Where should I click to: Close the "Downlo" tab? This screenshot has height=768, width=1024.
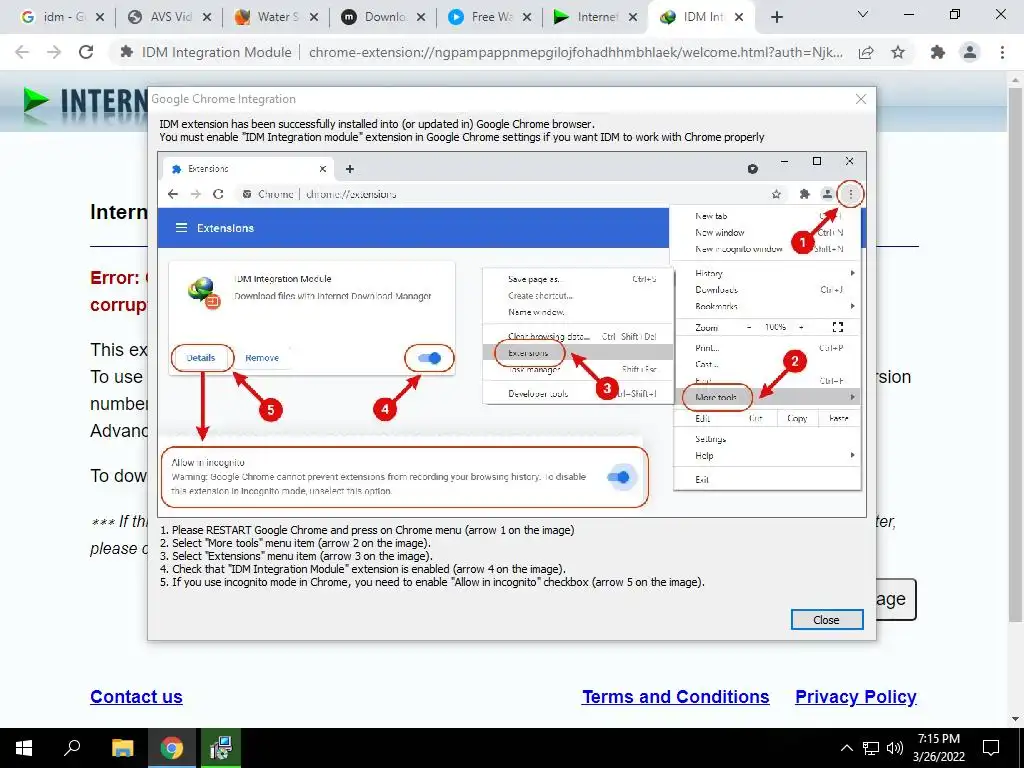[421, 18]
